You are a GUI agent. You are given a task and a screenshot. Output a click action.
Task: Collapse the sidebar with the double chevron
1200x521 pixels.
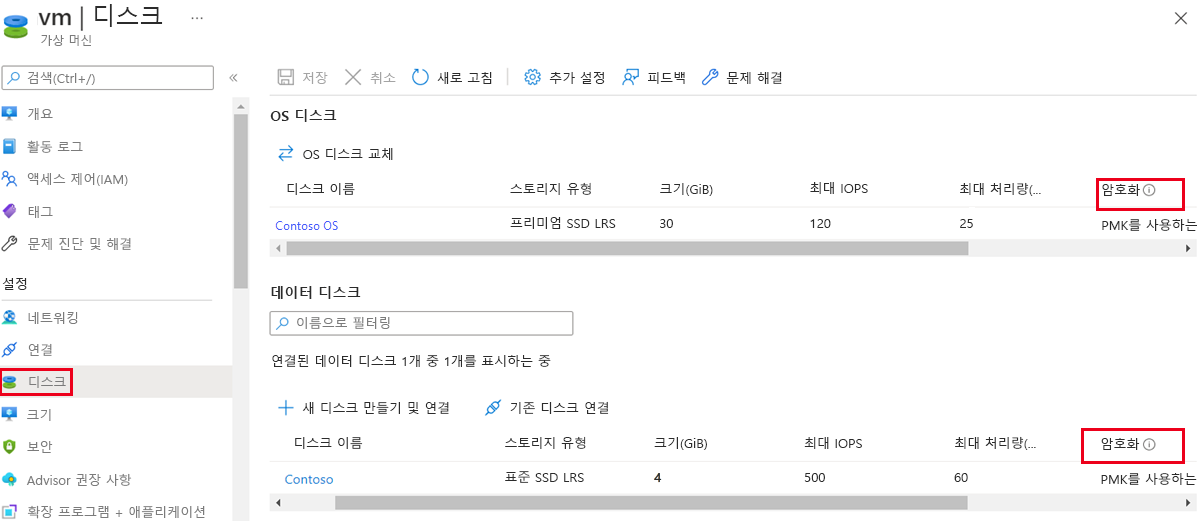pyautogui.click(x=233, y=77)
